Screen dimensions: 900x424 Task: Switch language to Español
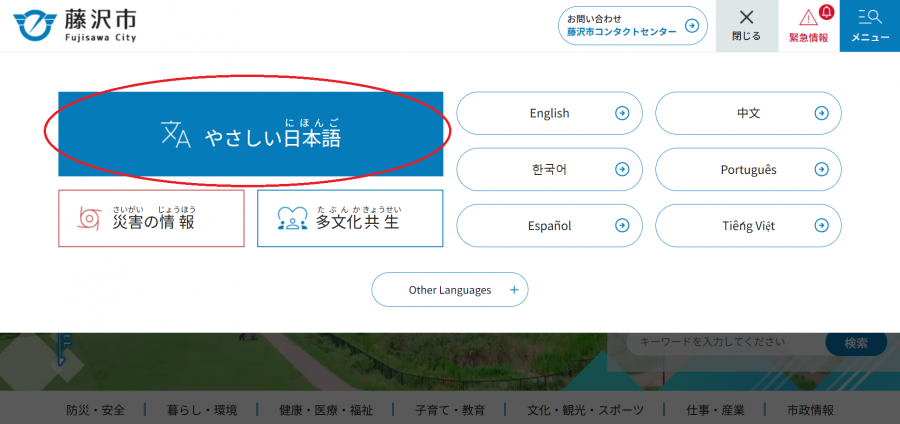point(549,225)
